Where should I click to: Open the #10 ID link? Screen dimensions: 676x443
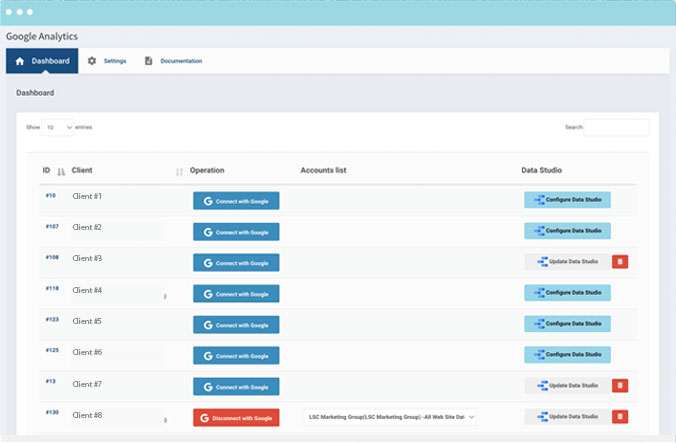tap(51, 196)
